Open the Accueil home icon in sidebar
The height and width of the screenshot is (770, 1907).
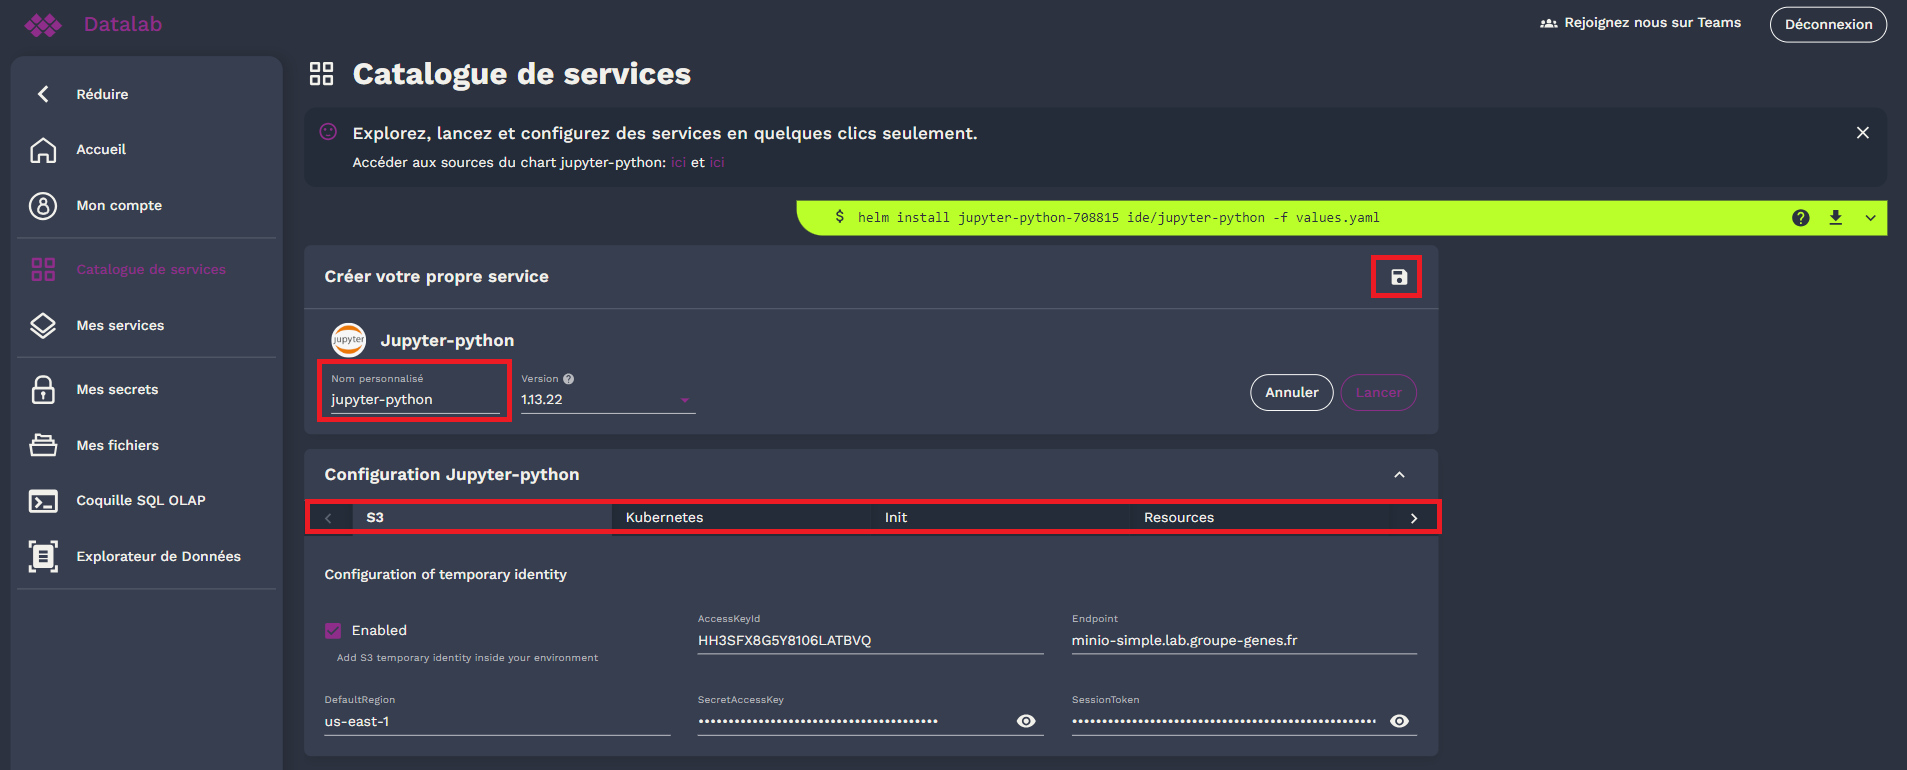click(43, 150)
